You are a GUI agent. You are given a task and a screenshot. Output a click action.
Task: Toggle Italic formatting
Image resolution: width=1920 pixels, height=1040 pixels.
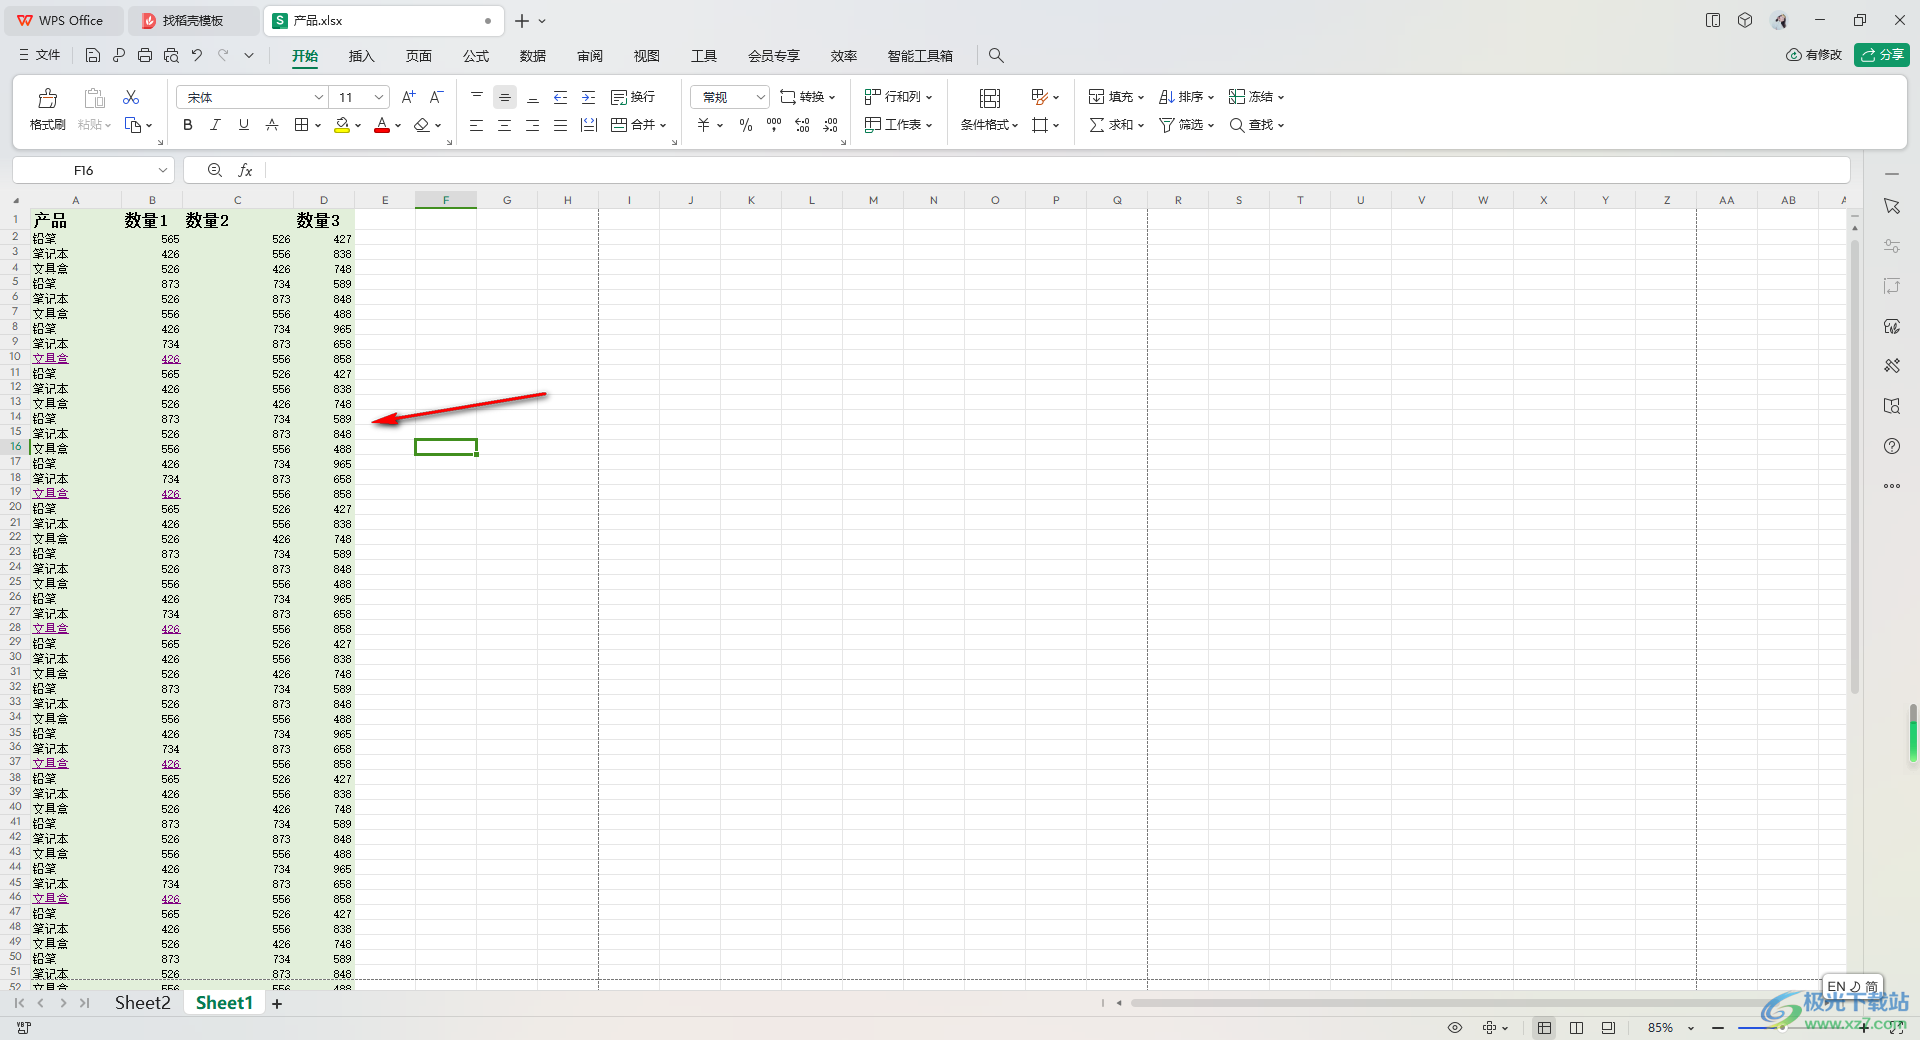tap(215, 125)
